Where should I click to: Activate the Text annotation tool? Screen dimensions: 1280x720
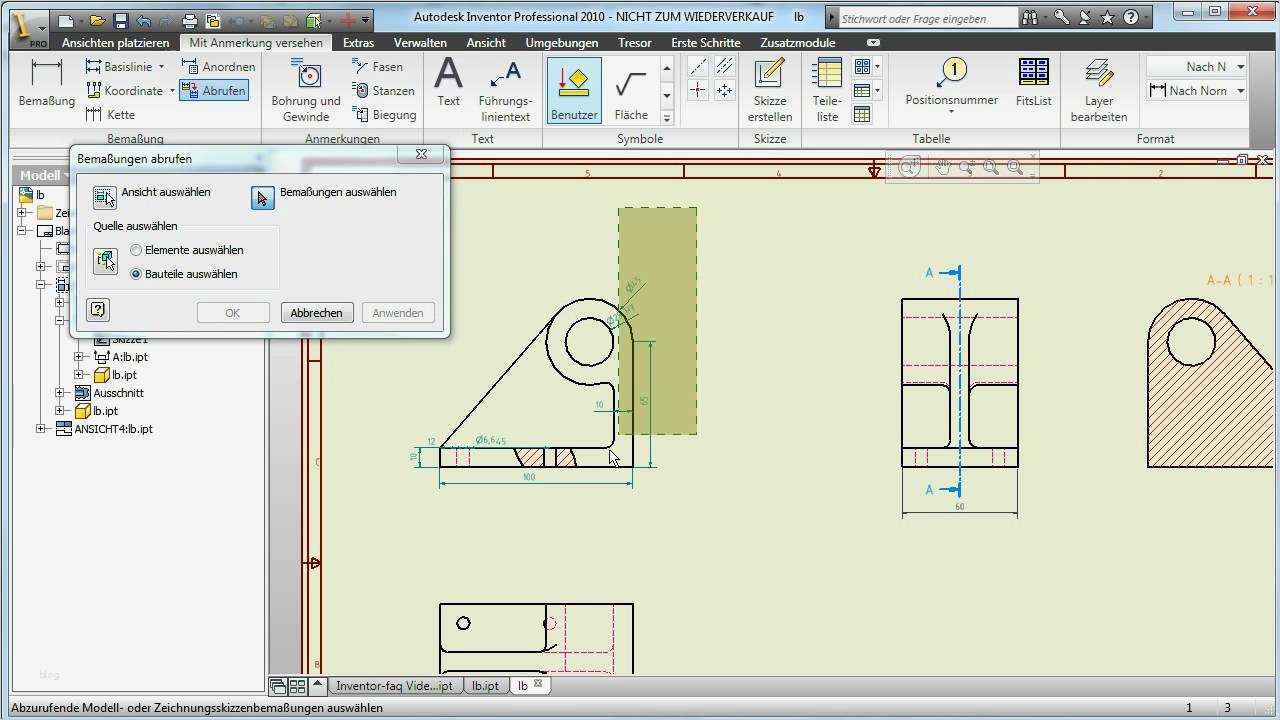(x=448, y=83)
